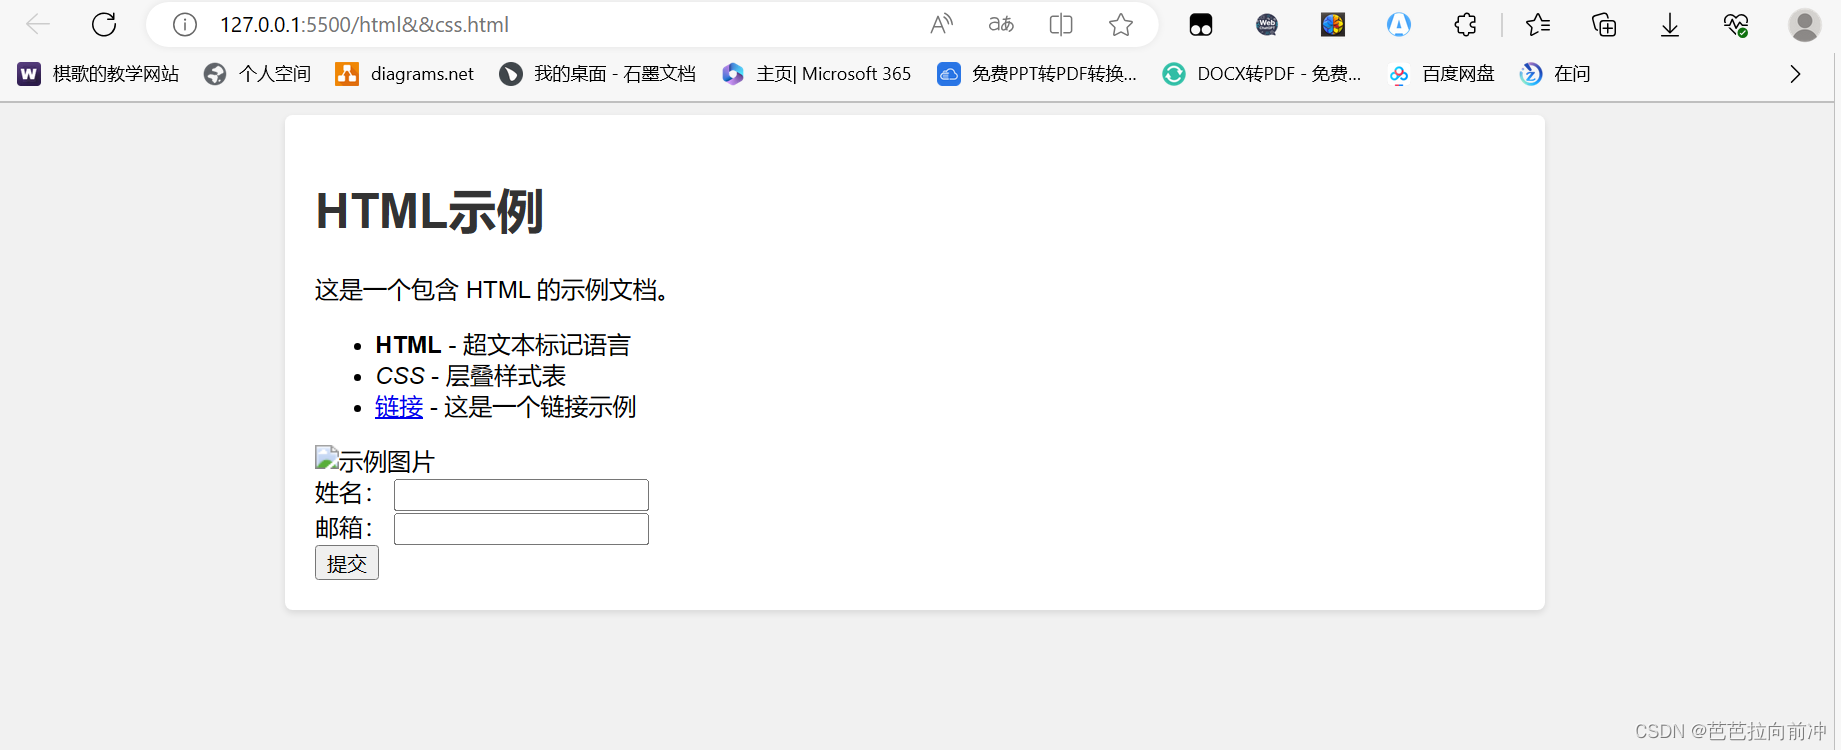Click the blue 链接 hyperlink
The image size is (1841, 750).
tap(399, 407)
